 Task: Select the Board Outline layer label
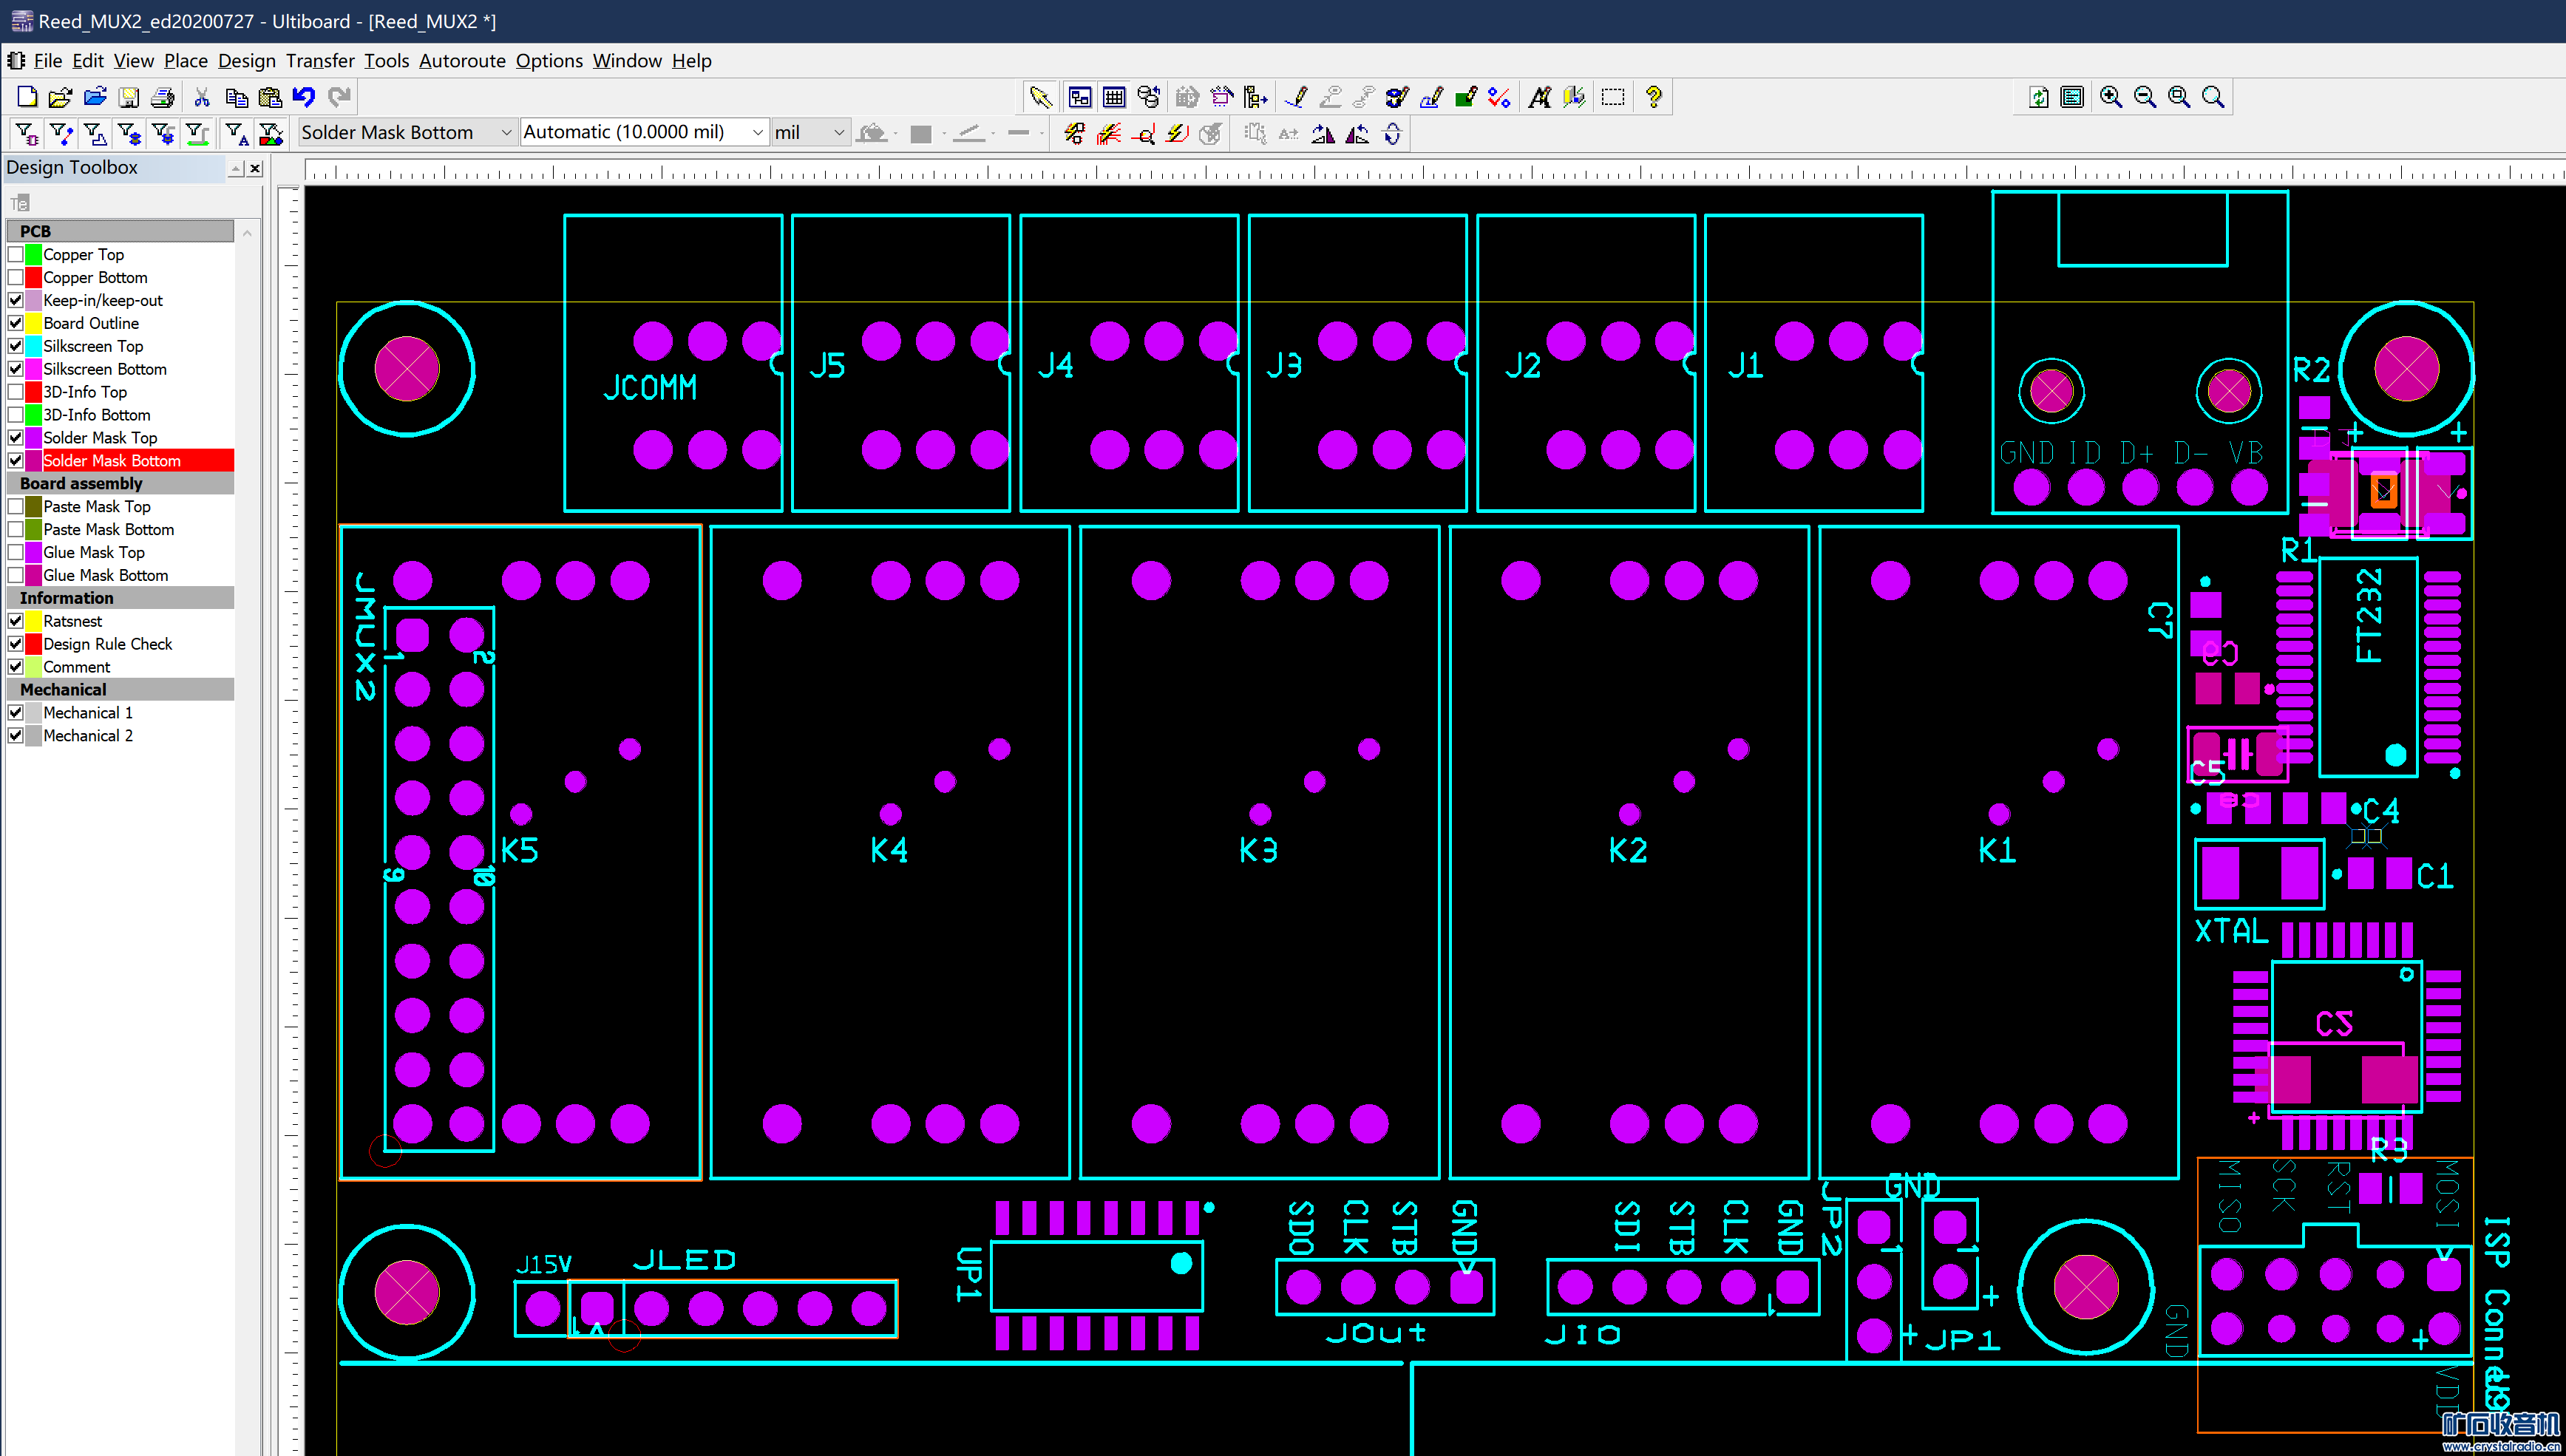[x=91, y=323]
